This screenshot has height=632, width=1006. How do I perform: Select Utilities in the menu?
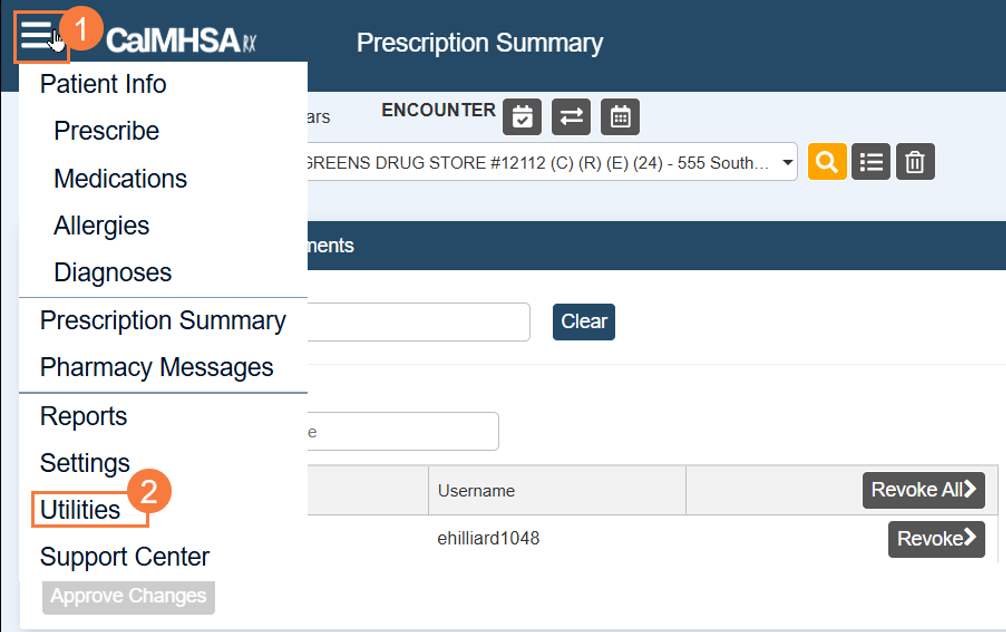(80, 510)
